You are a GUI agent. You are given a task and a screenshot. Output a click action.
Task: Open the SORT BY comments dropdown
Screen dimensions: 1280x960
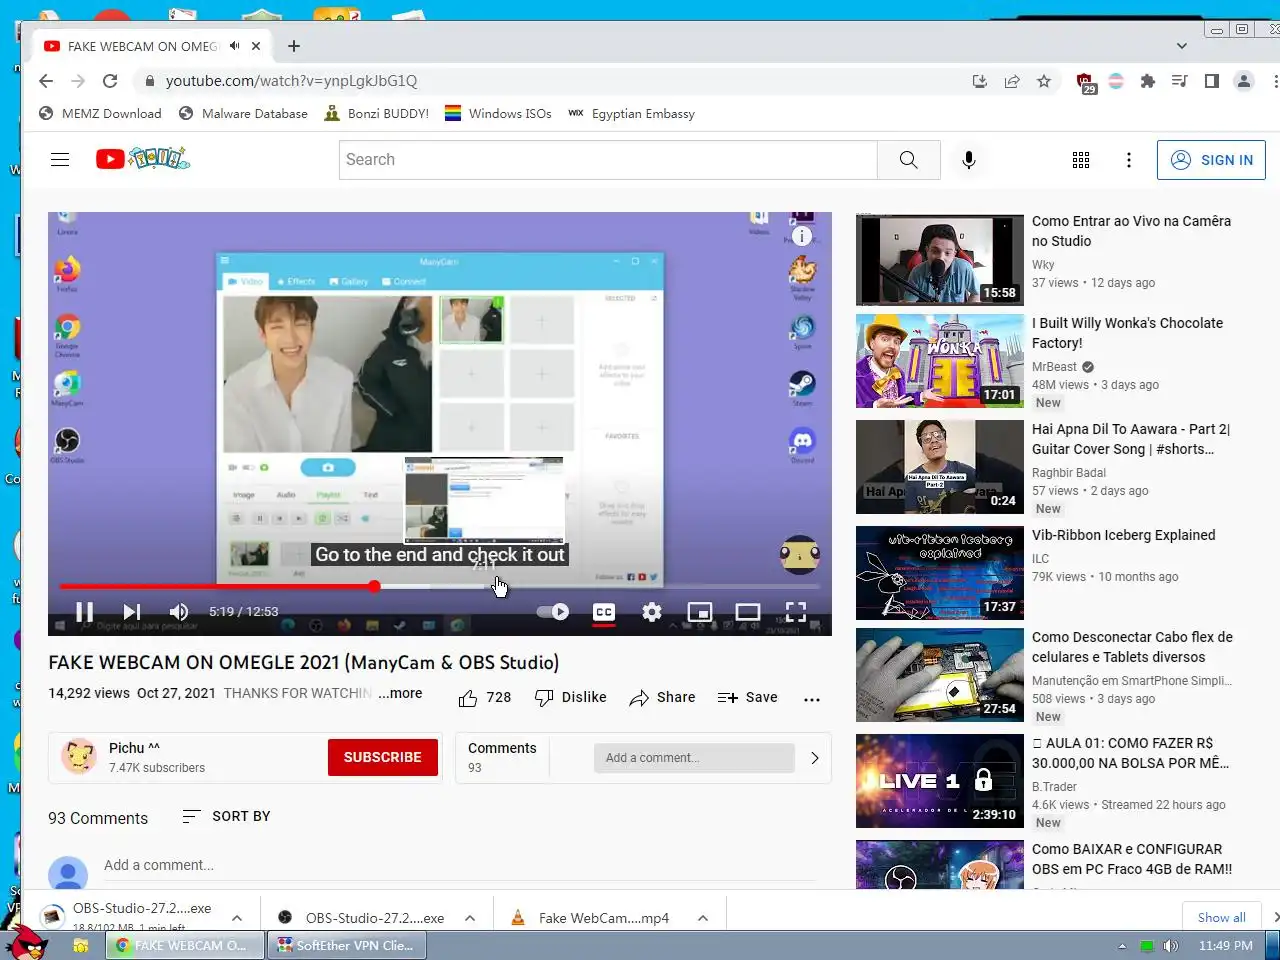pyautogui.click(x=226, y=816)
